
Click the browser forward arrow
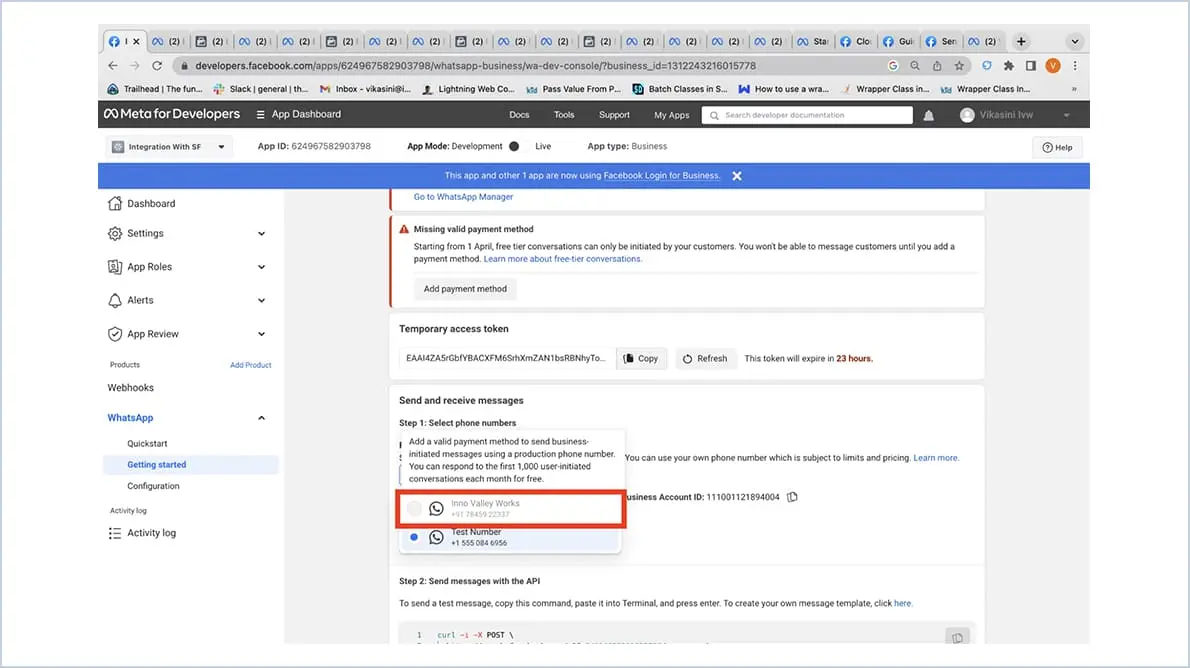point(134,66)
